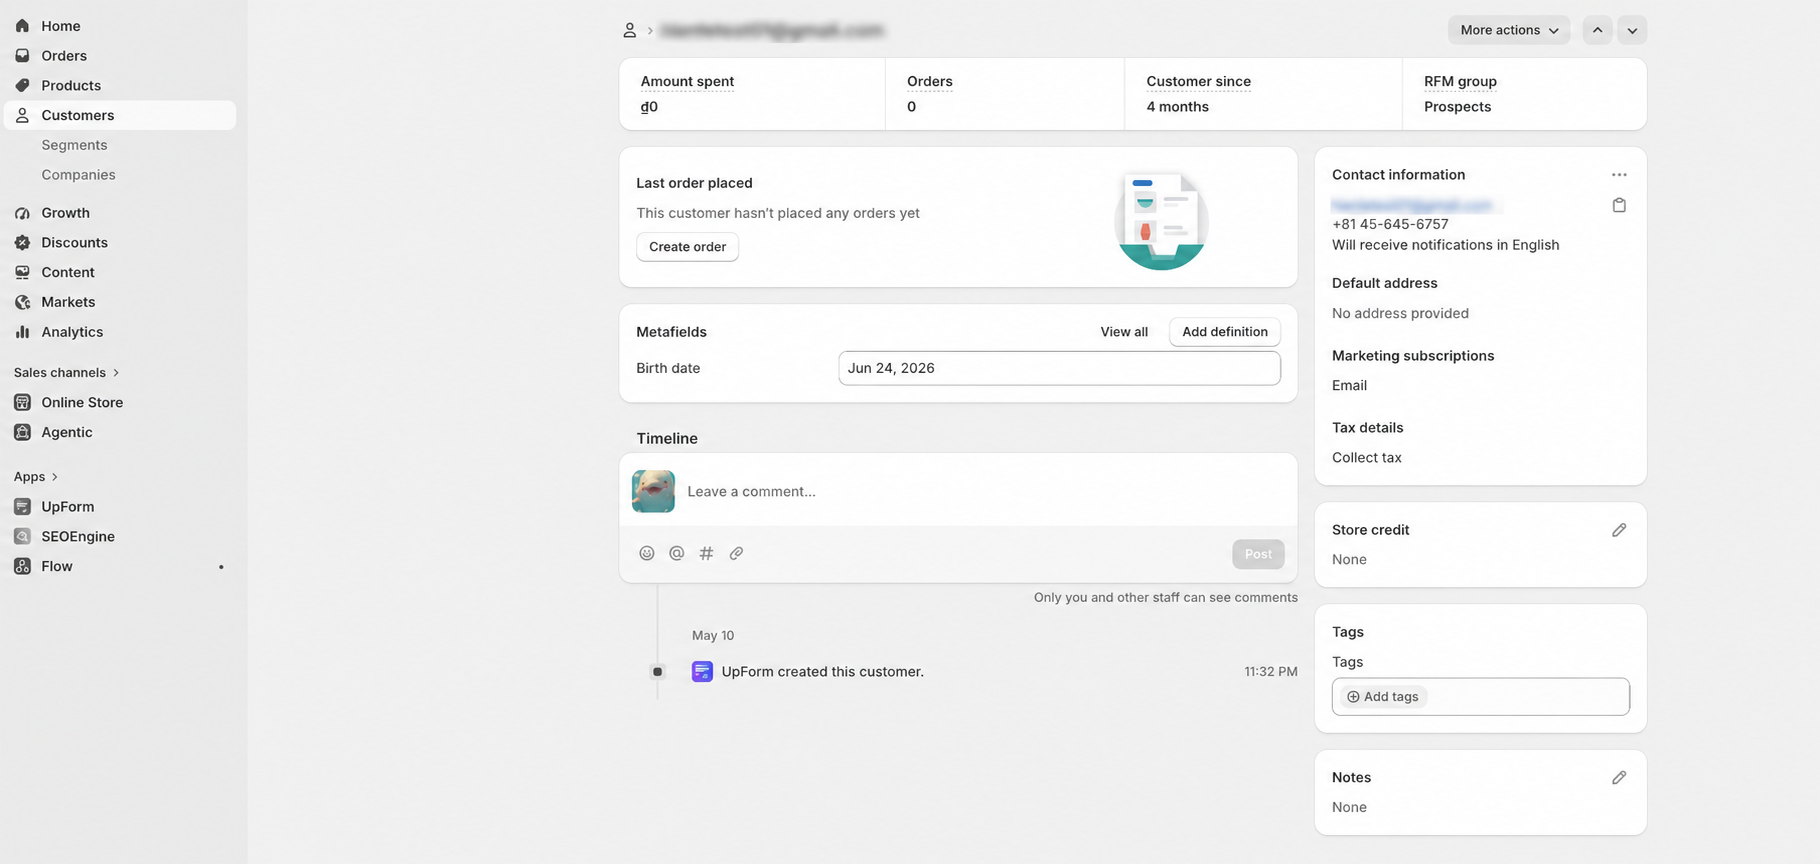
Task: Click the Analytics bar chart icon
Action: [x=22, y=332]
